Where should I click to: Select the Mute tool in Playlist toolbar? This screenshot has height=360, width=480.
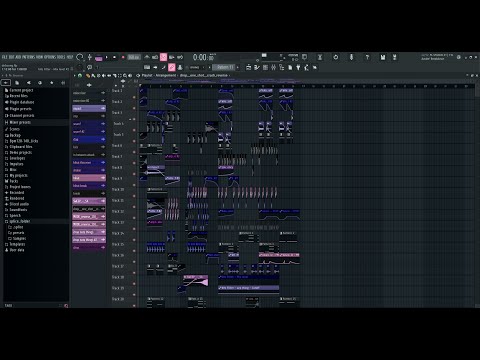104,76
